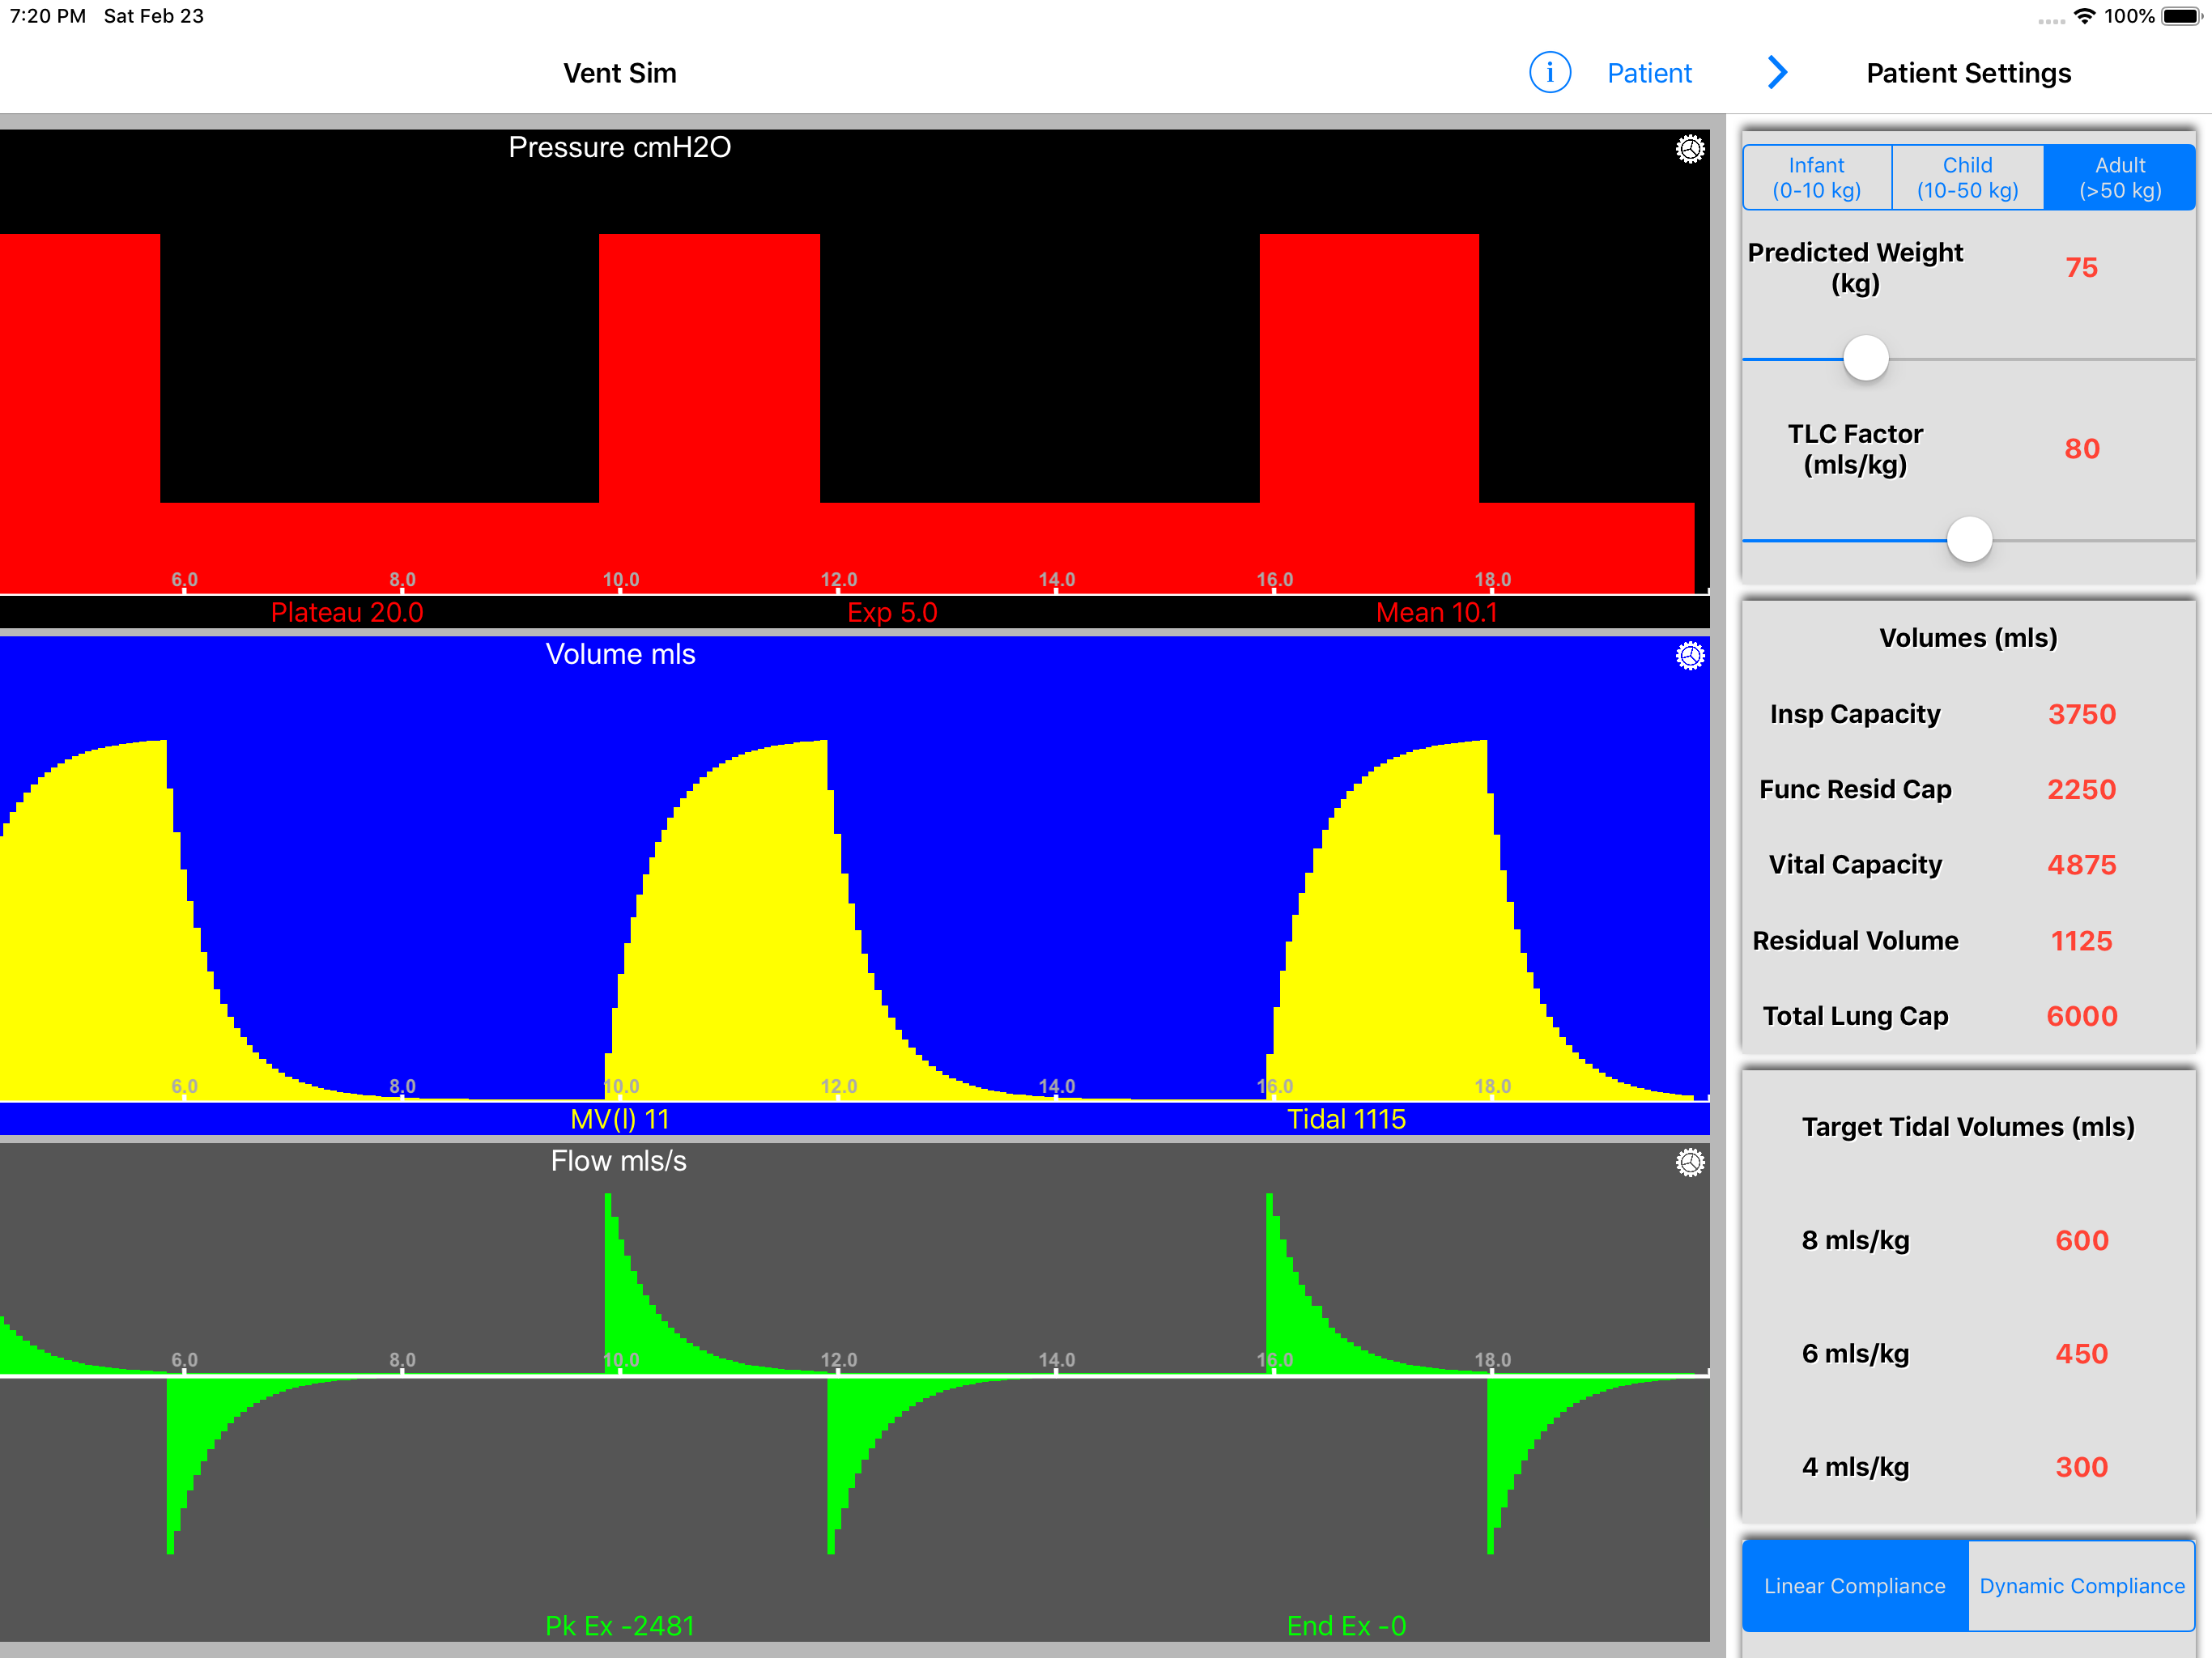This screenshot has height=1658, width=2212.
Task: Tap the battery status icon
Action: (2181, 16)
